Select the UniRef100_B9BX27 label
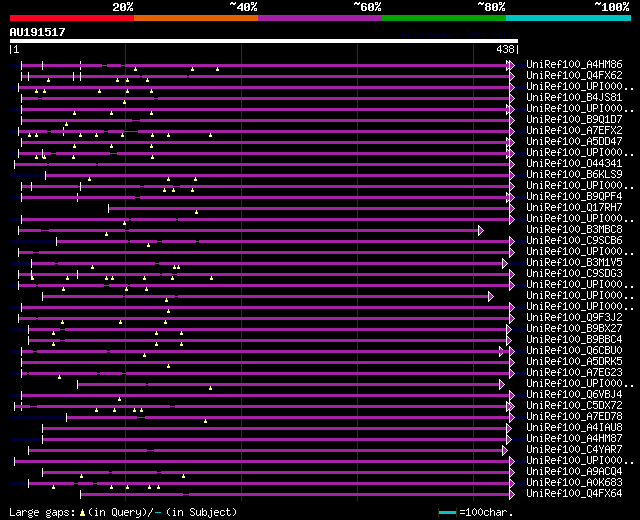Image resolution: width=640 pixels, height=520 pixels. [574, 329]
